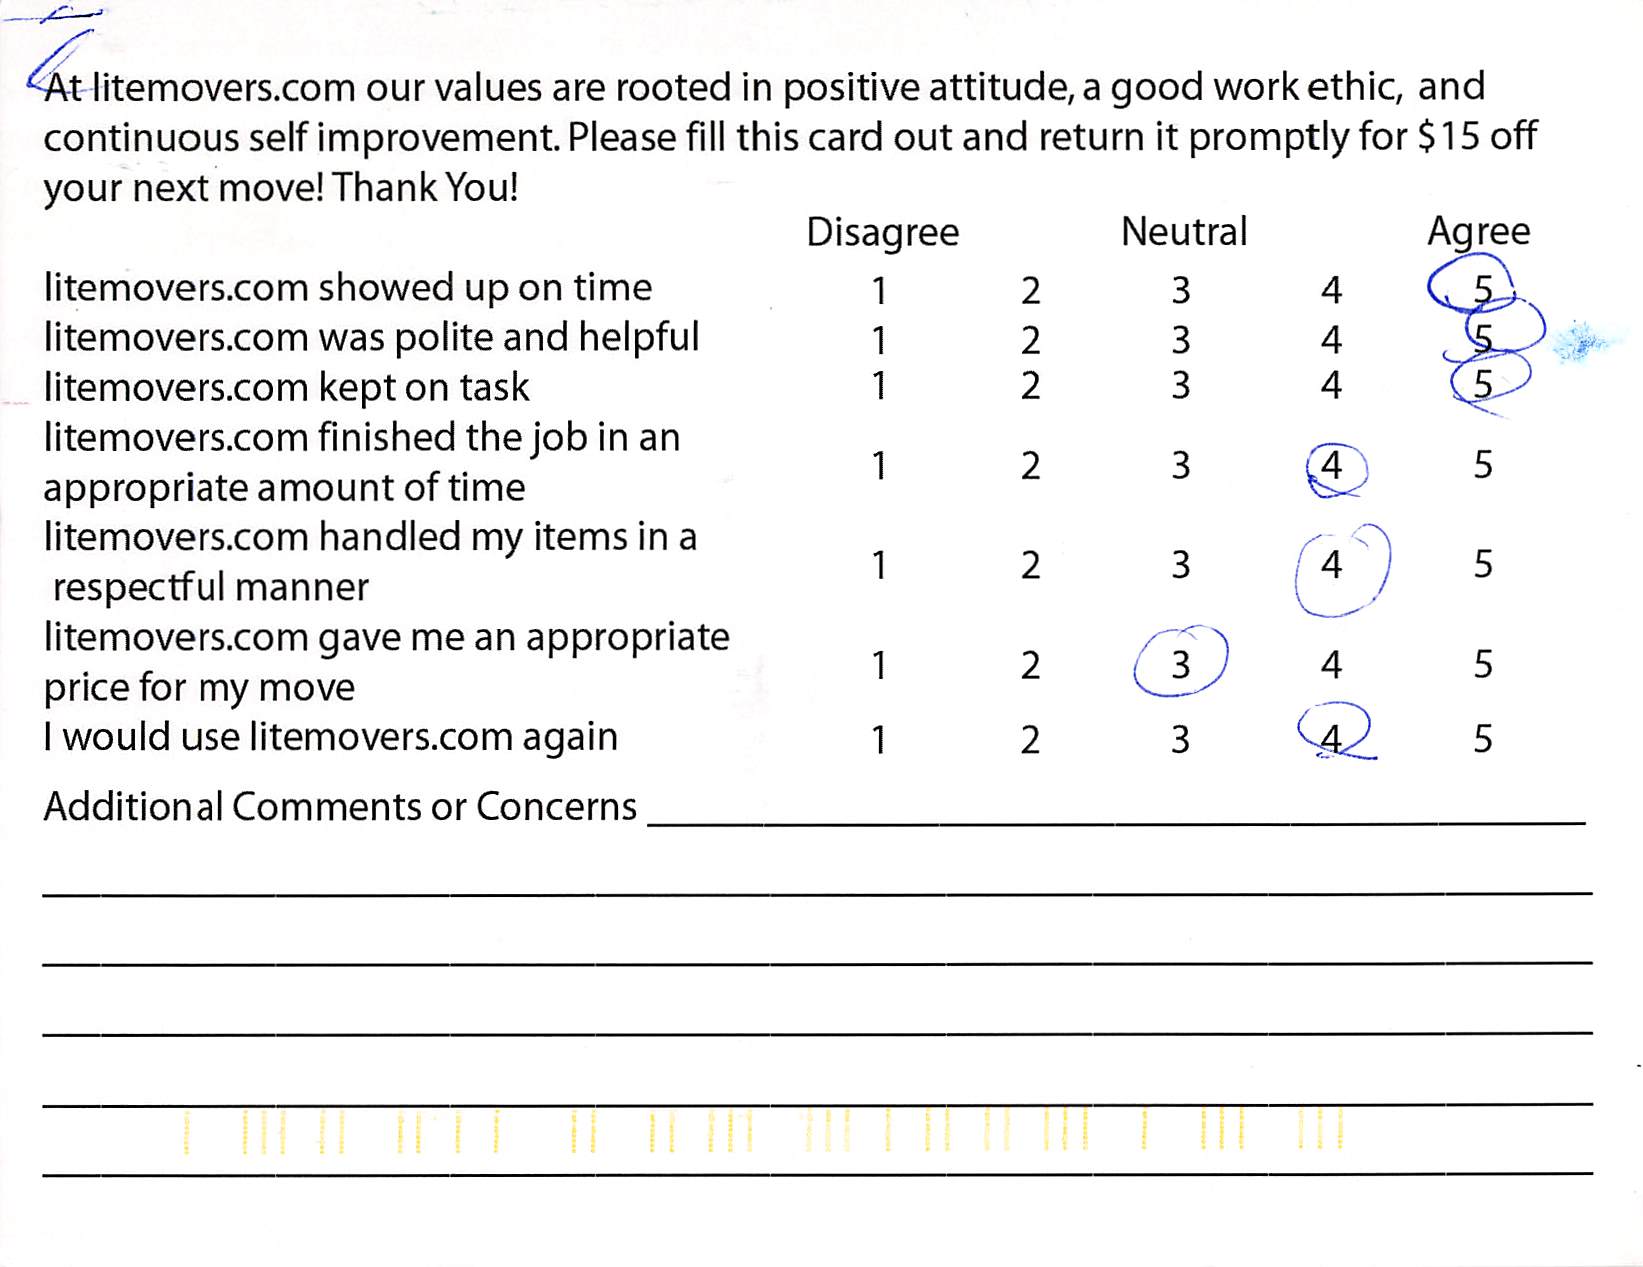The image size is (1643, 1267).
Task: Select rating 2 for would use again
Action: (x=1030, y=740)
